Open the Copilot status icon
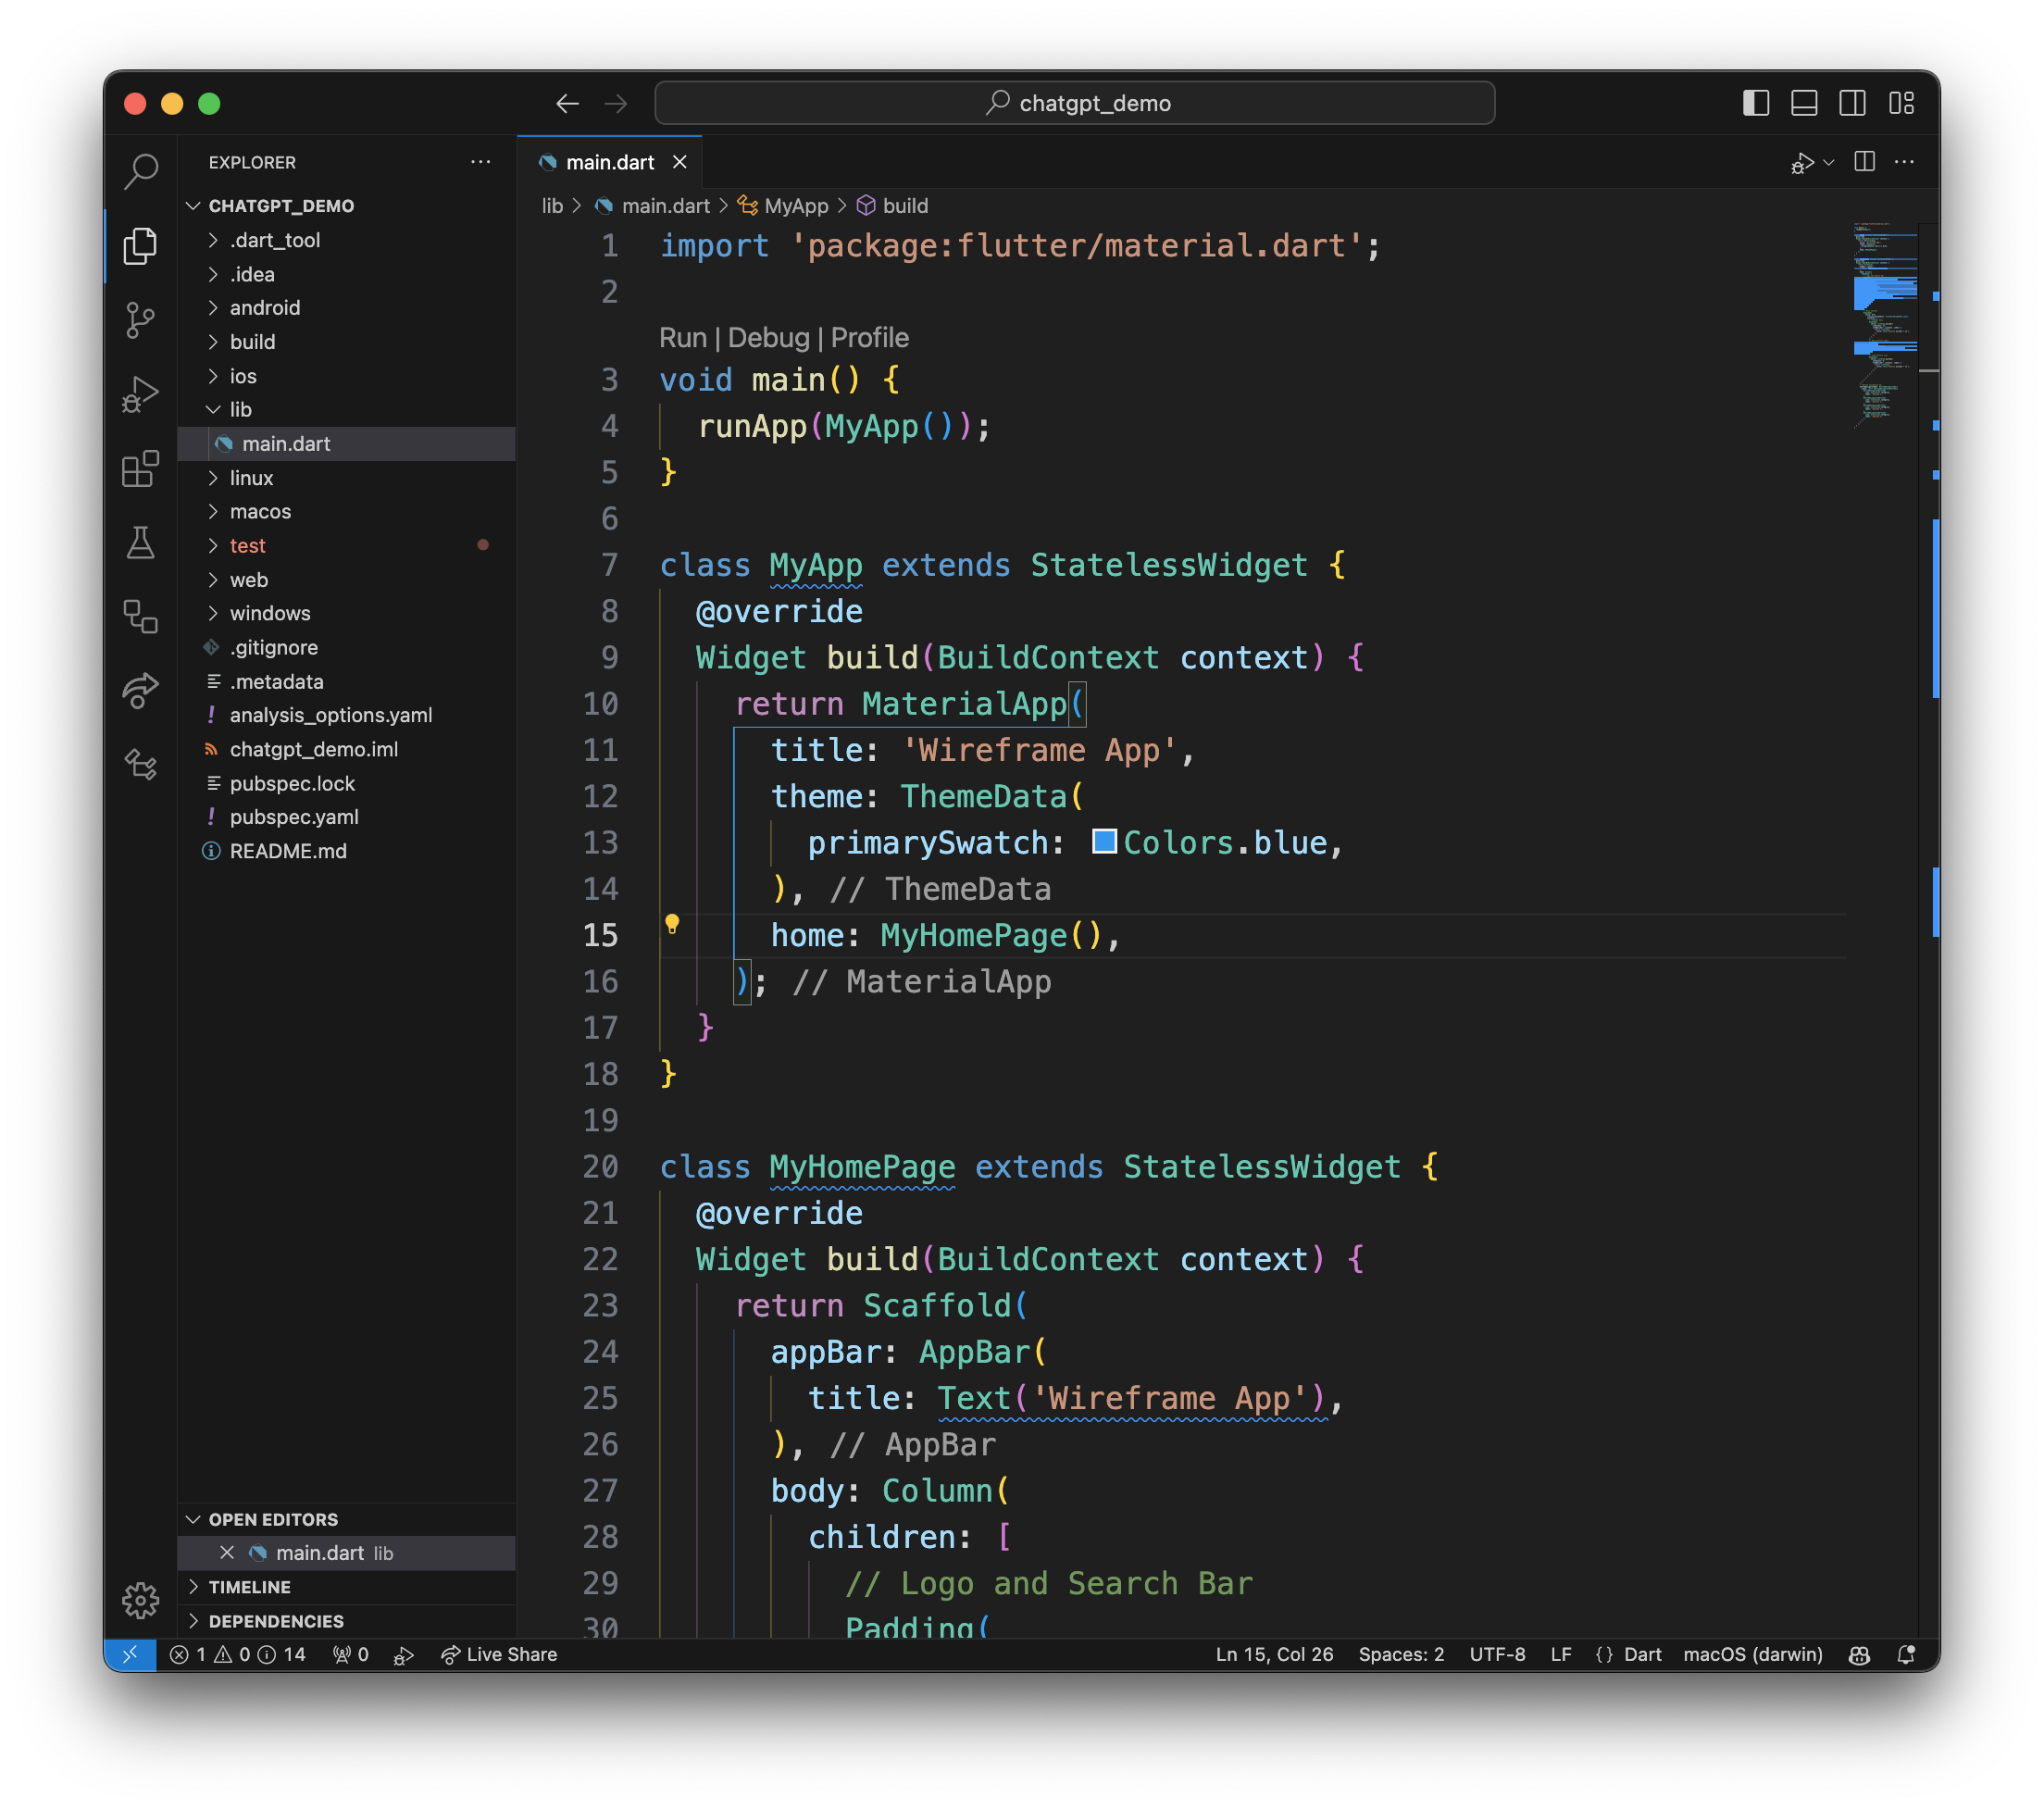The image size is (2044, 1809). 1859,1655
